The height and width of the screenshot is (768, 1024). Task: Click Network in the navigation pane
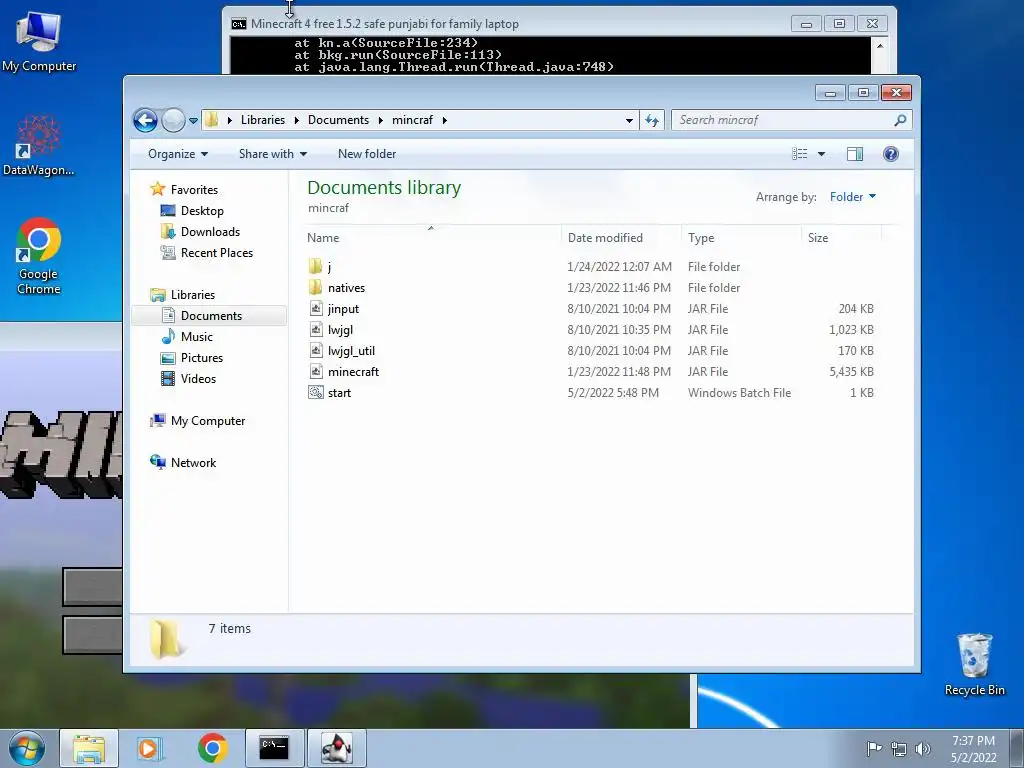click(x=193, y=463)
